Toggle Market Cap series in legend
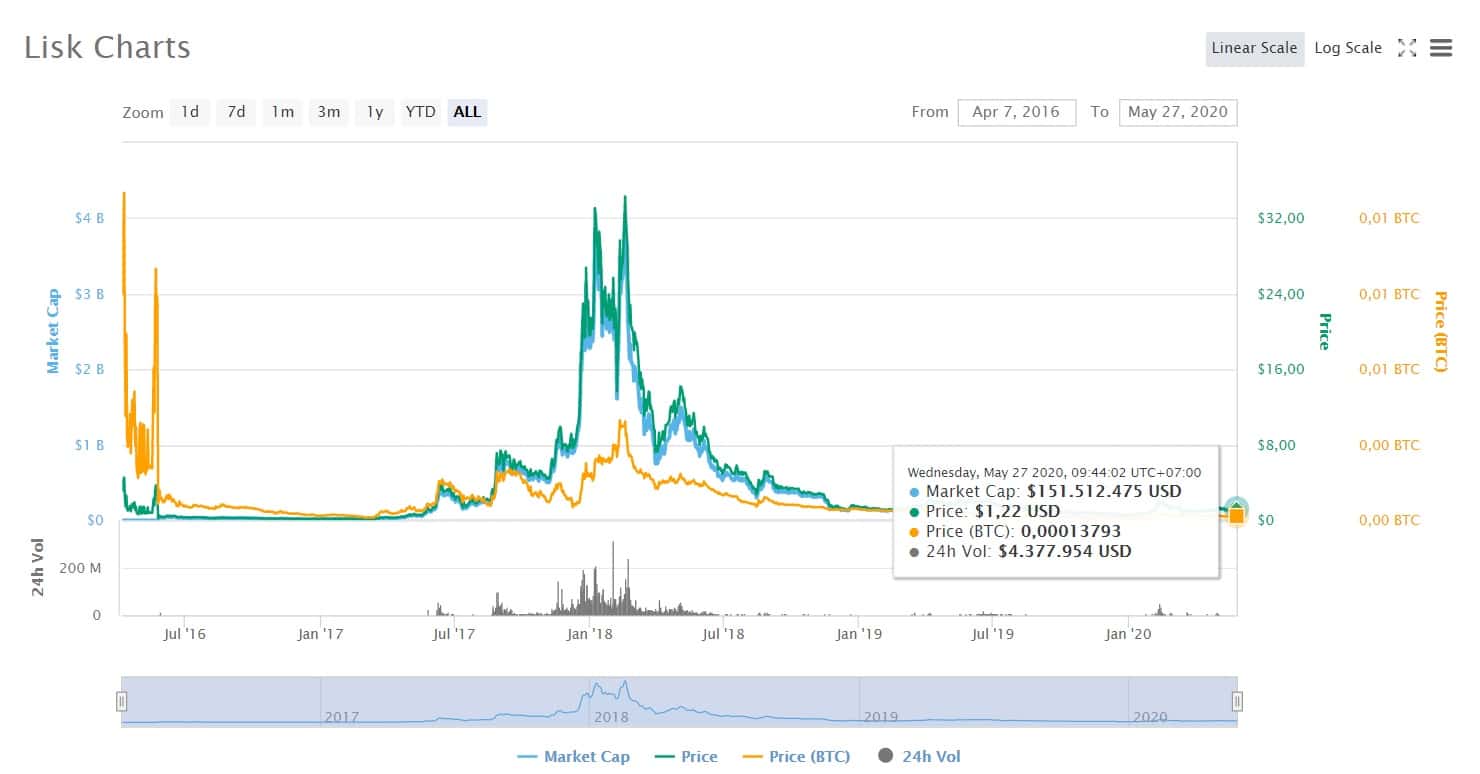 tap(573, 756)
